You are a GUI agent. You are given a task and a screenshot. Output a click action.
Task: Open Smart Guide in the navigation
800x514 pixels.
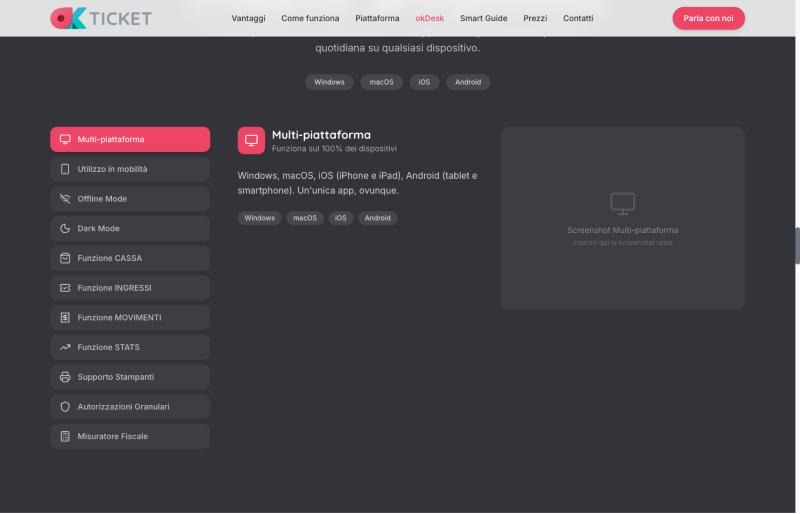point(484,18)
